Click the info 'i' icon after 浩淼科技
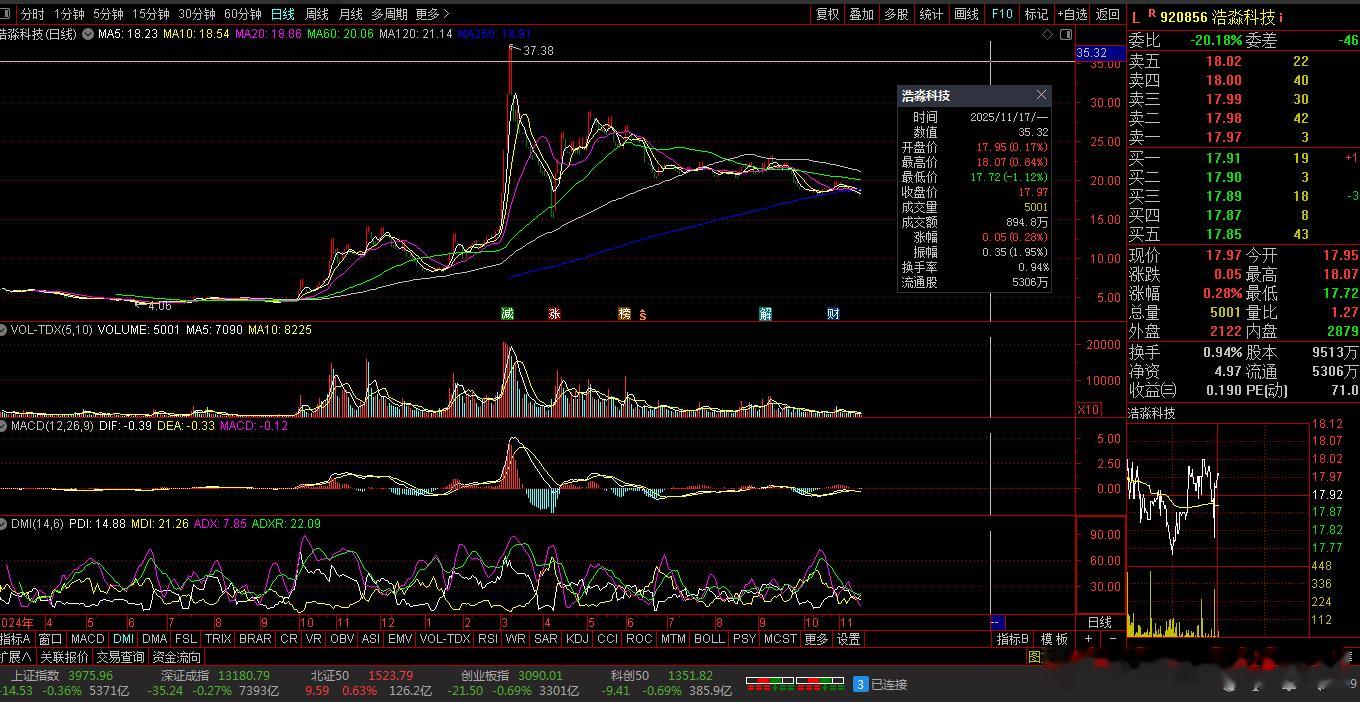 tap(1281, 17)
